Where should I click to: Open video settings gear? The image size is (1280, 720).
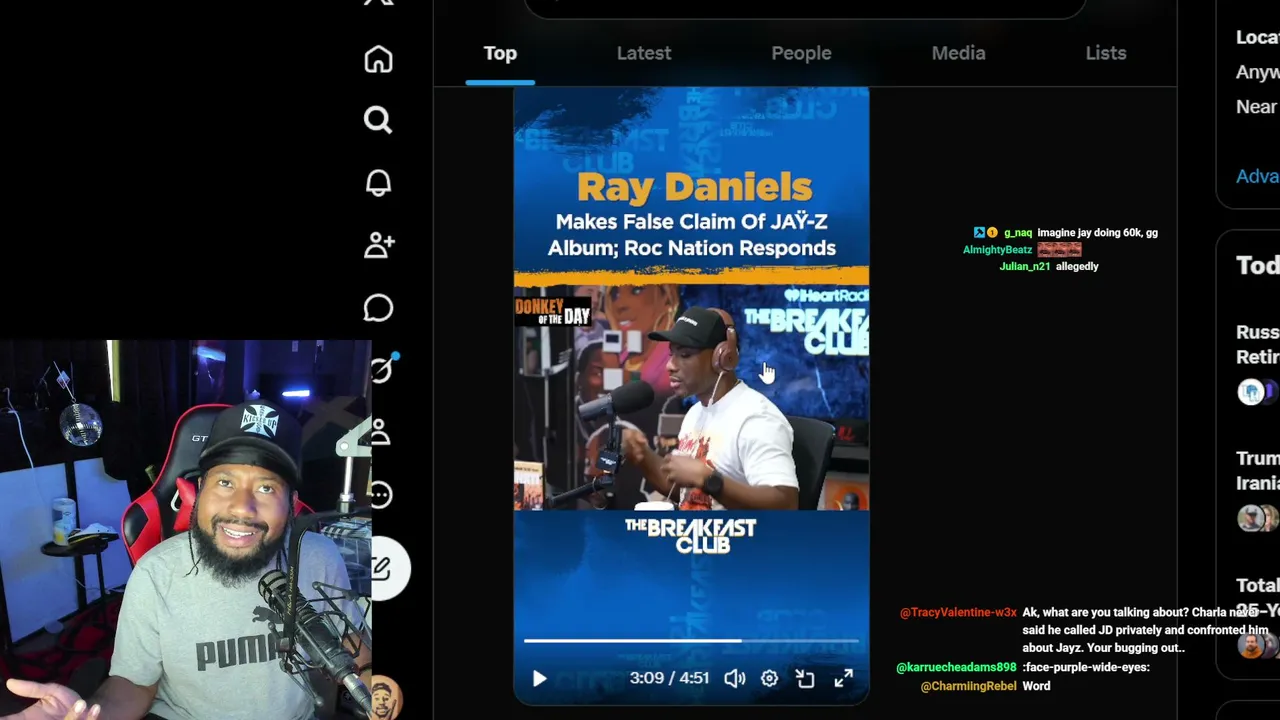[x=769, y=679]
